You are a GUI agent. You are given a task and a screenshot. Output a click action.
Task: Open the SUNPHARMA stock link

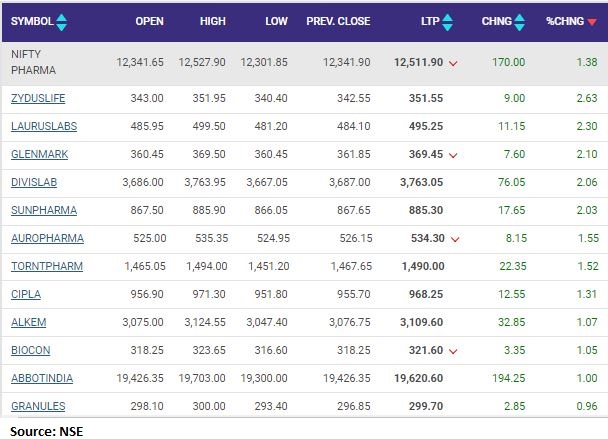pos(44,210)
